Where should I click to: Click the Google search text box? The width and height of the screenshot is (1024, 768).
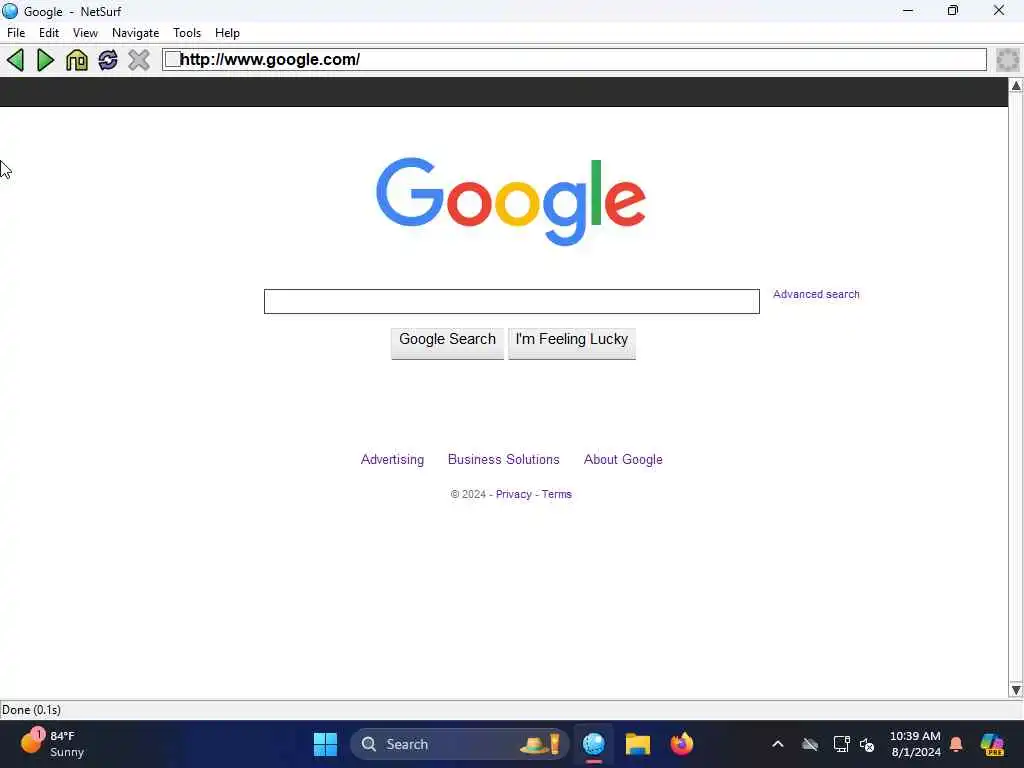[511, 301]
